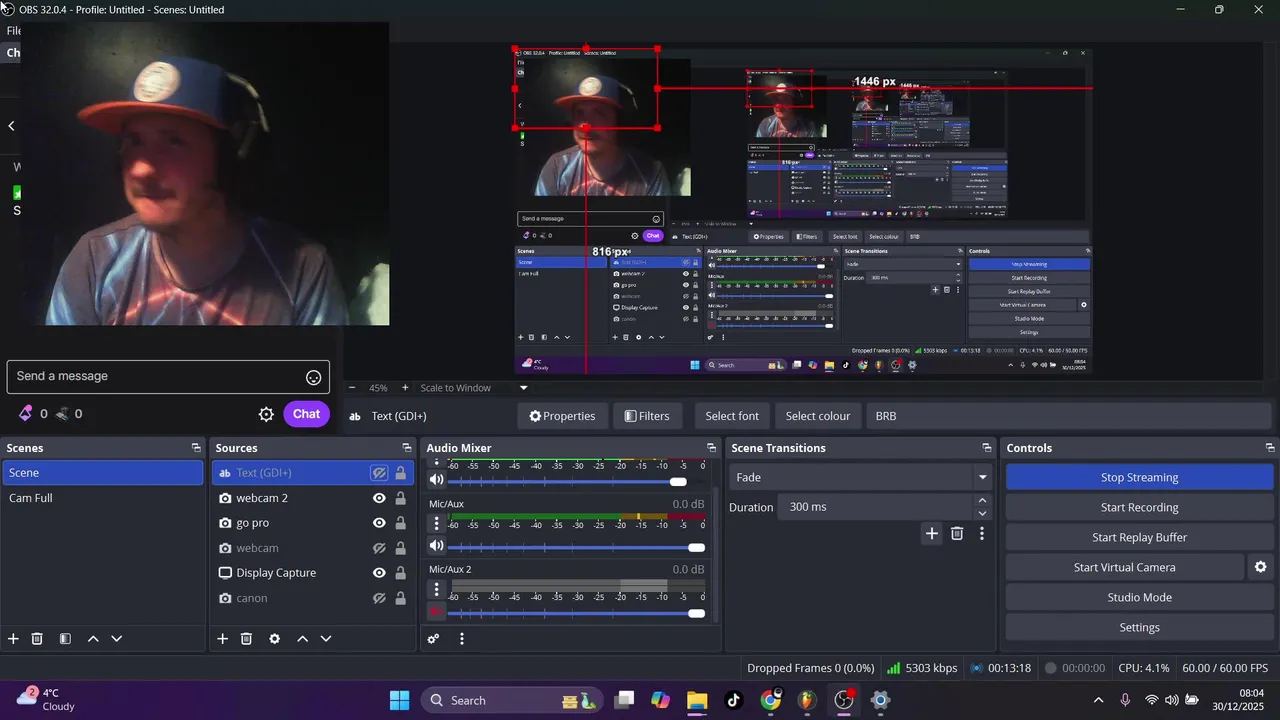Screen dimensions: 1280x720
Task: Move the scene up using the Scenes arrow
Action: click(93, 638)
